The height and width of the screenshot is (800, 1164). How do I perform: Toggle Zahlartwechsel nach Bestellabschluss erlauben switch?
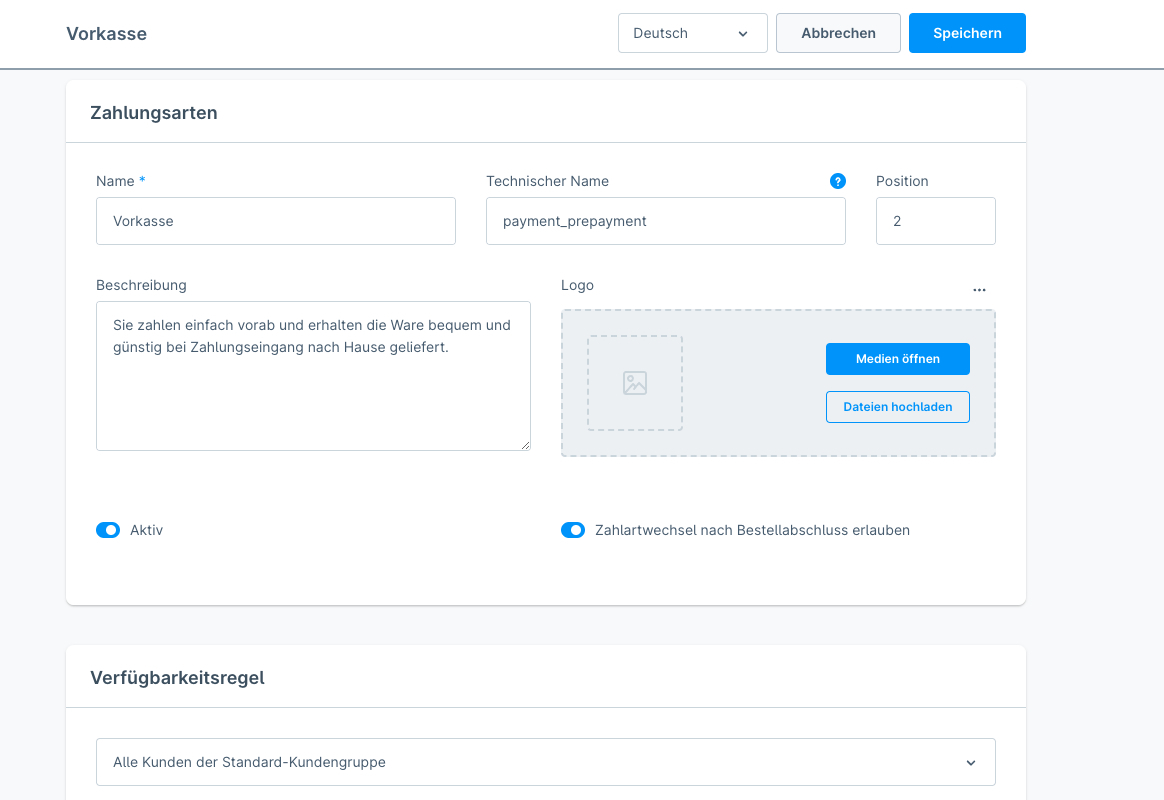(573, 530)
